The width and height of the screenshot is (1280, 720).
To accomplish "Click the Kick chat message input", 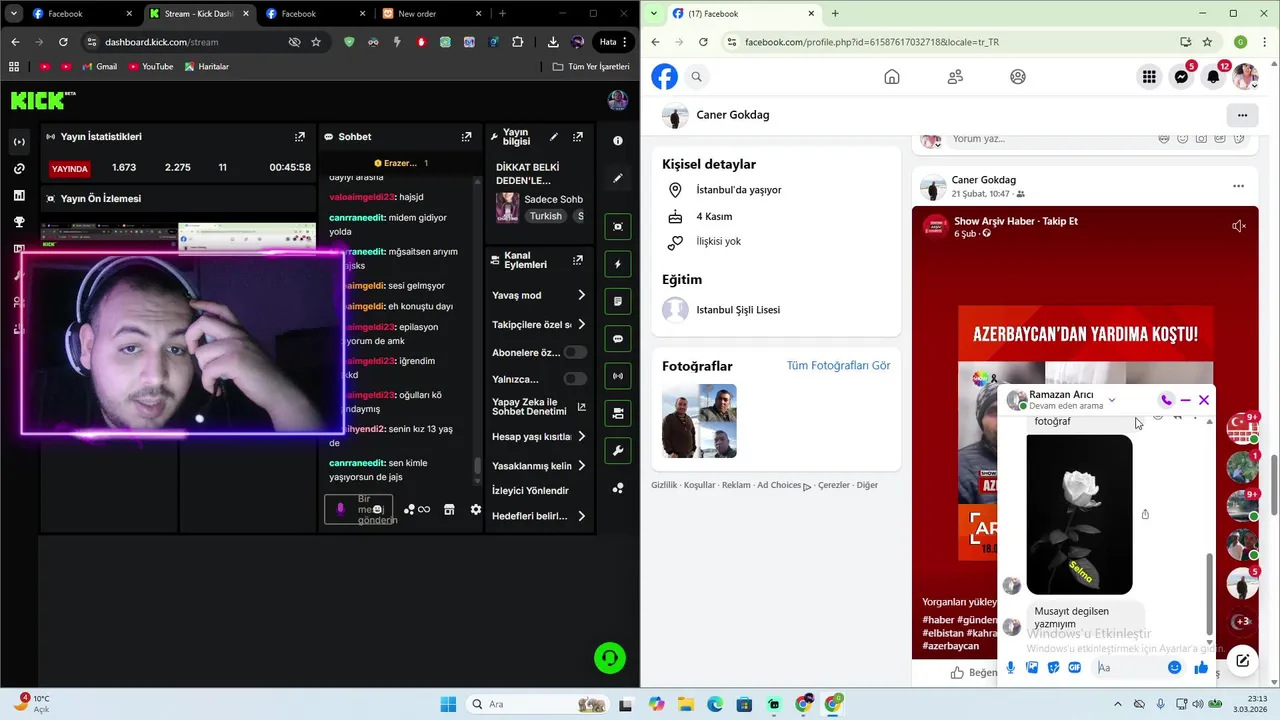I will [359, 510].
